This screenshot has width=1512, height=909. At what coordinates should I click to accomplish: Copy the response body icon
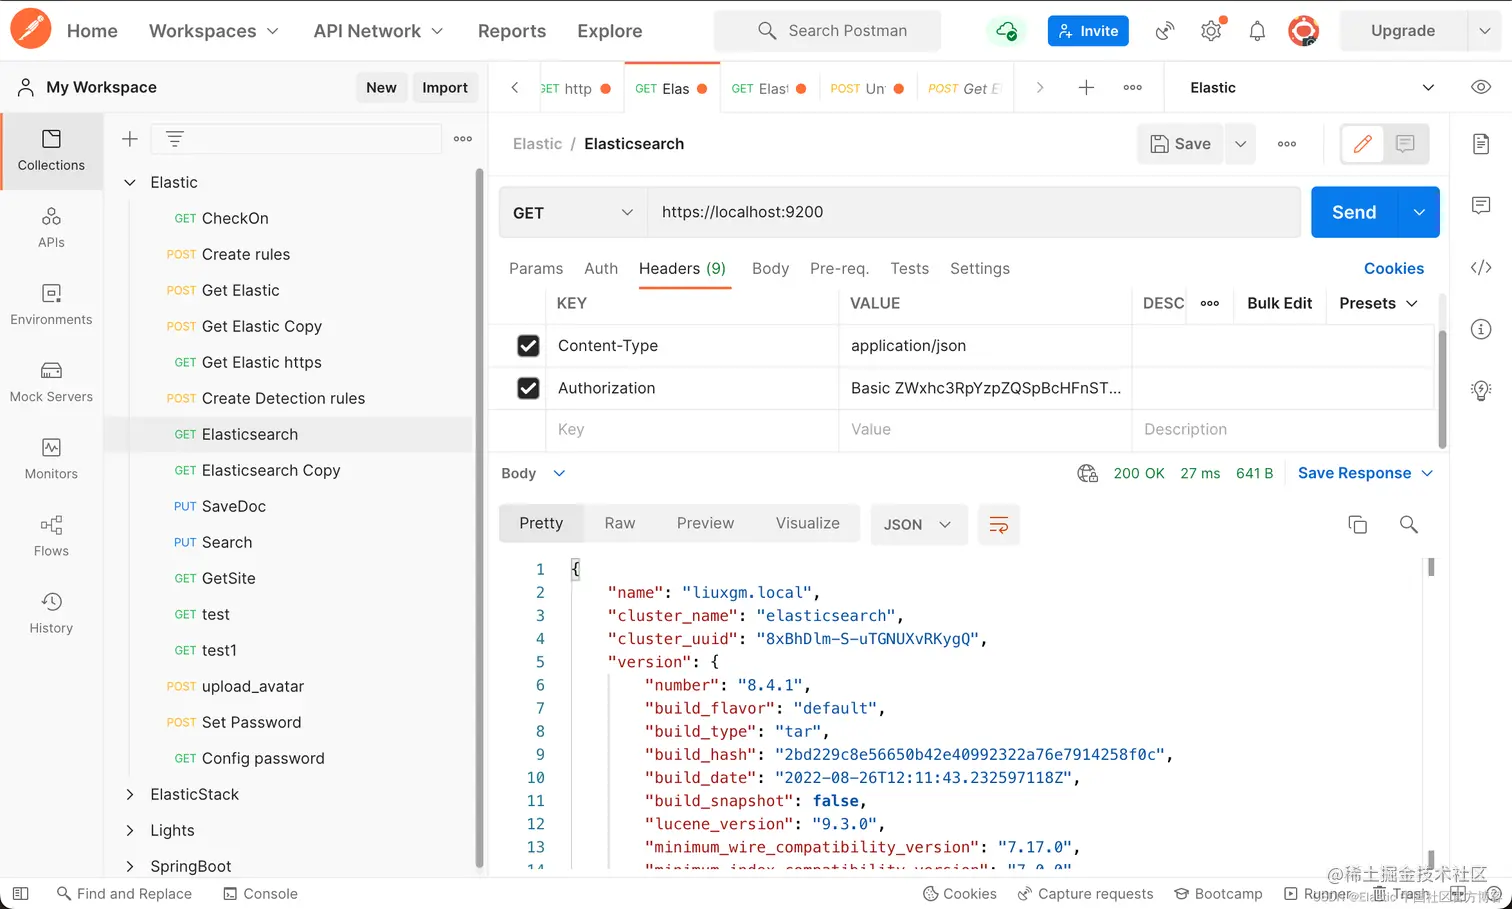tap(1358, 524)
